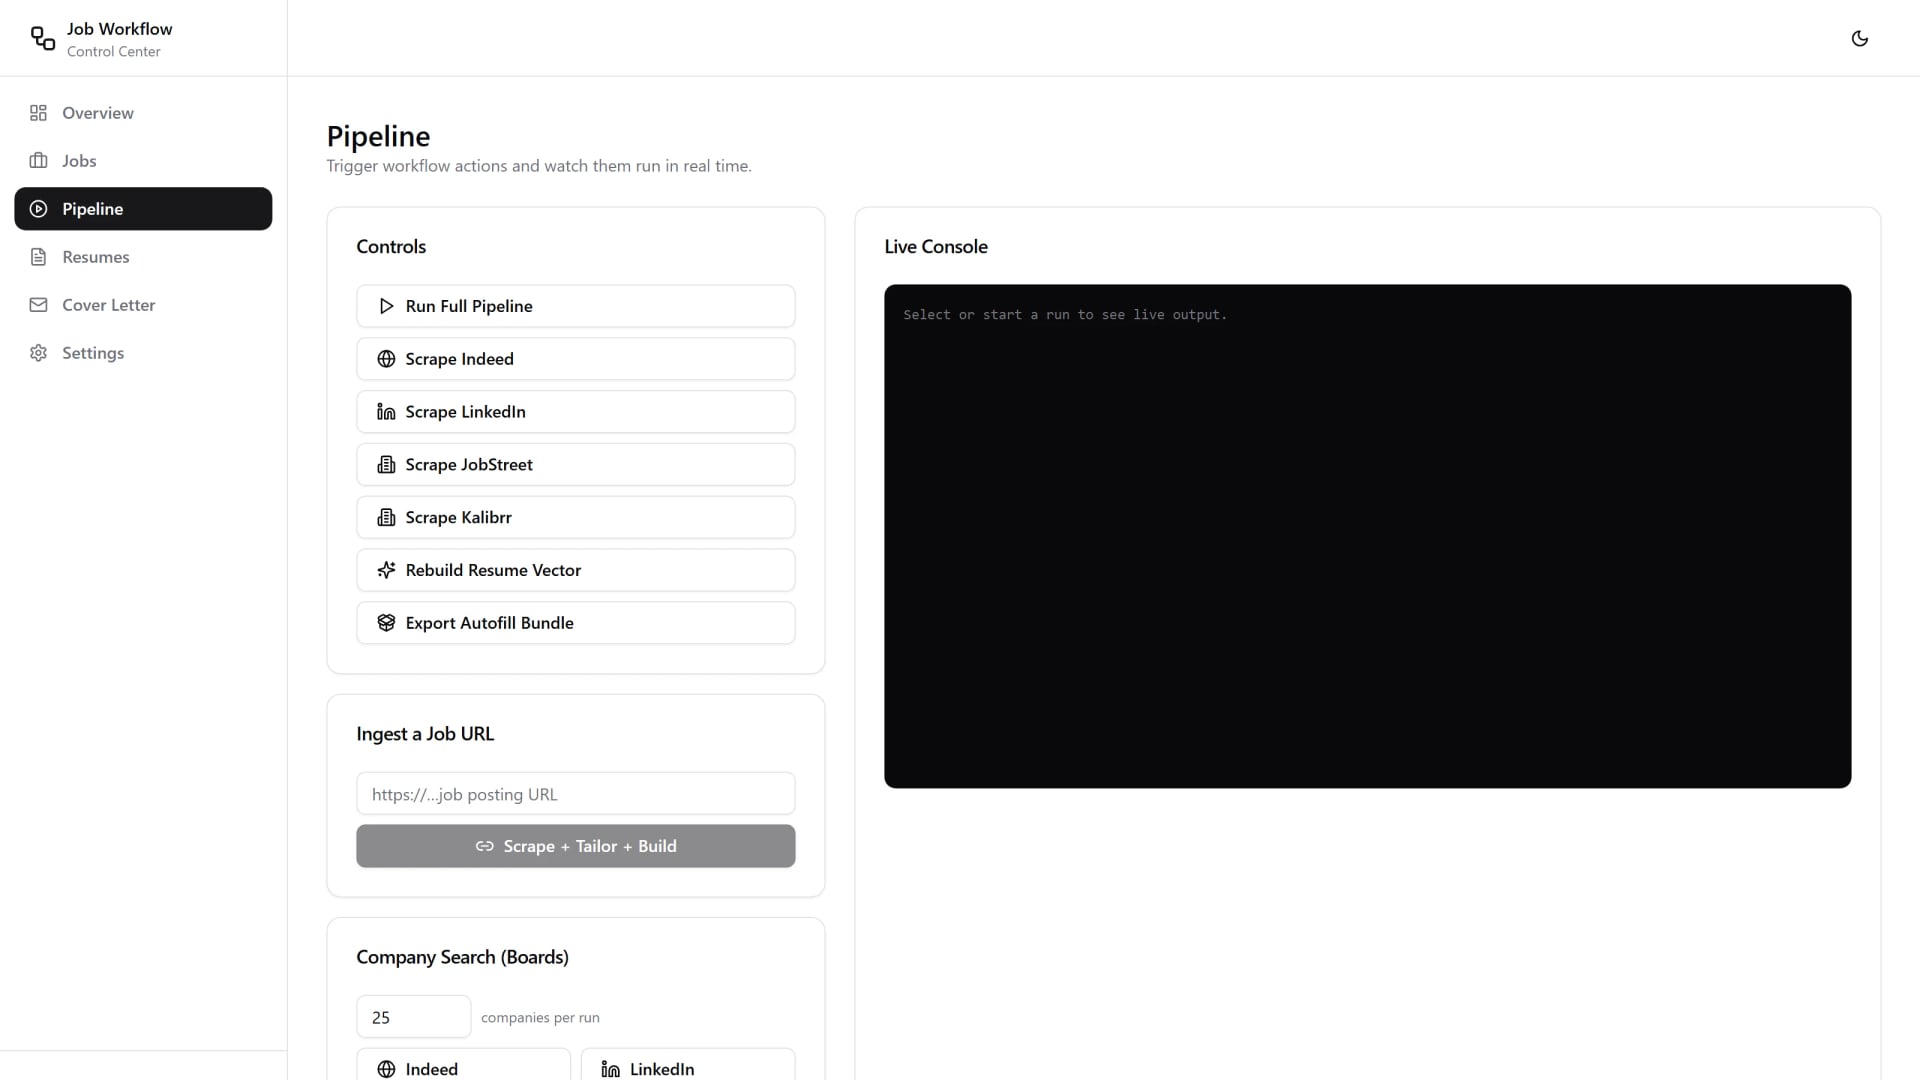The height and width of the screenshot is (1080, 1920).
Task: Focus the companies per run number field
Action: [x=414, y=1017]
